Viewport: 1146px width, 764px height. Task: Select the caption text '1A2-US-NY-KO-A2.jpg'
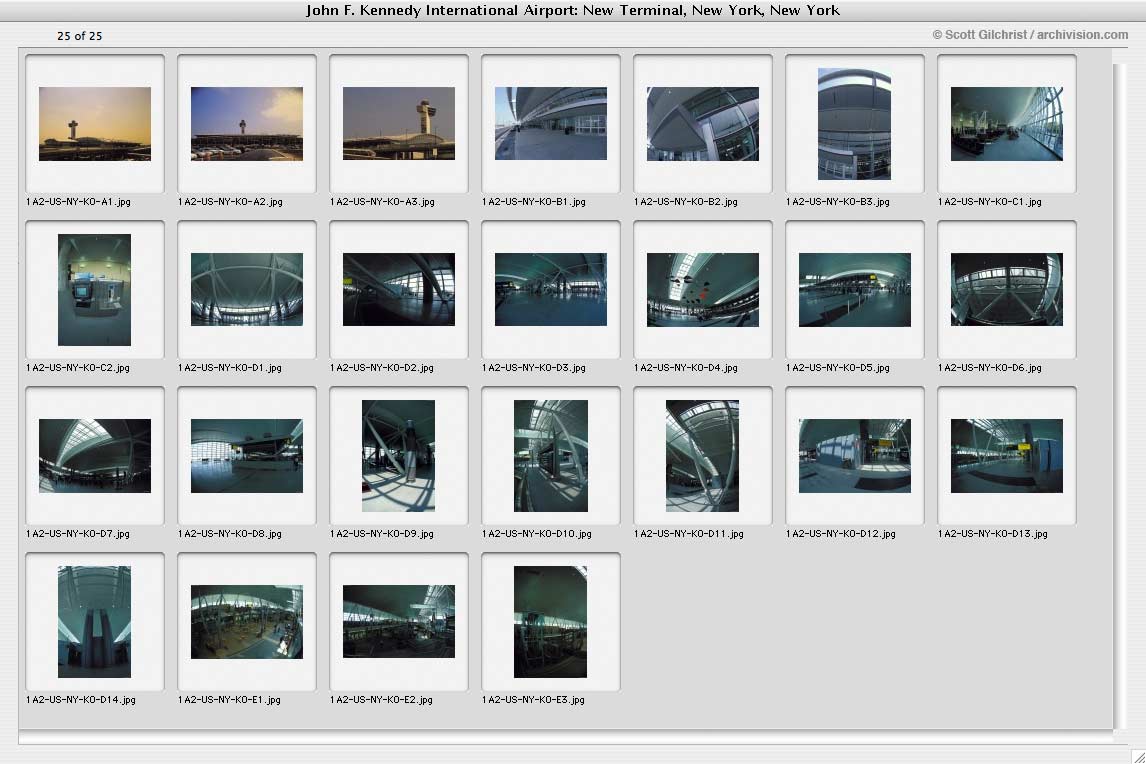pyautogui.click(x=230, y=202)
